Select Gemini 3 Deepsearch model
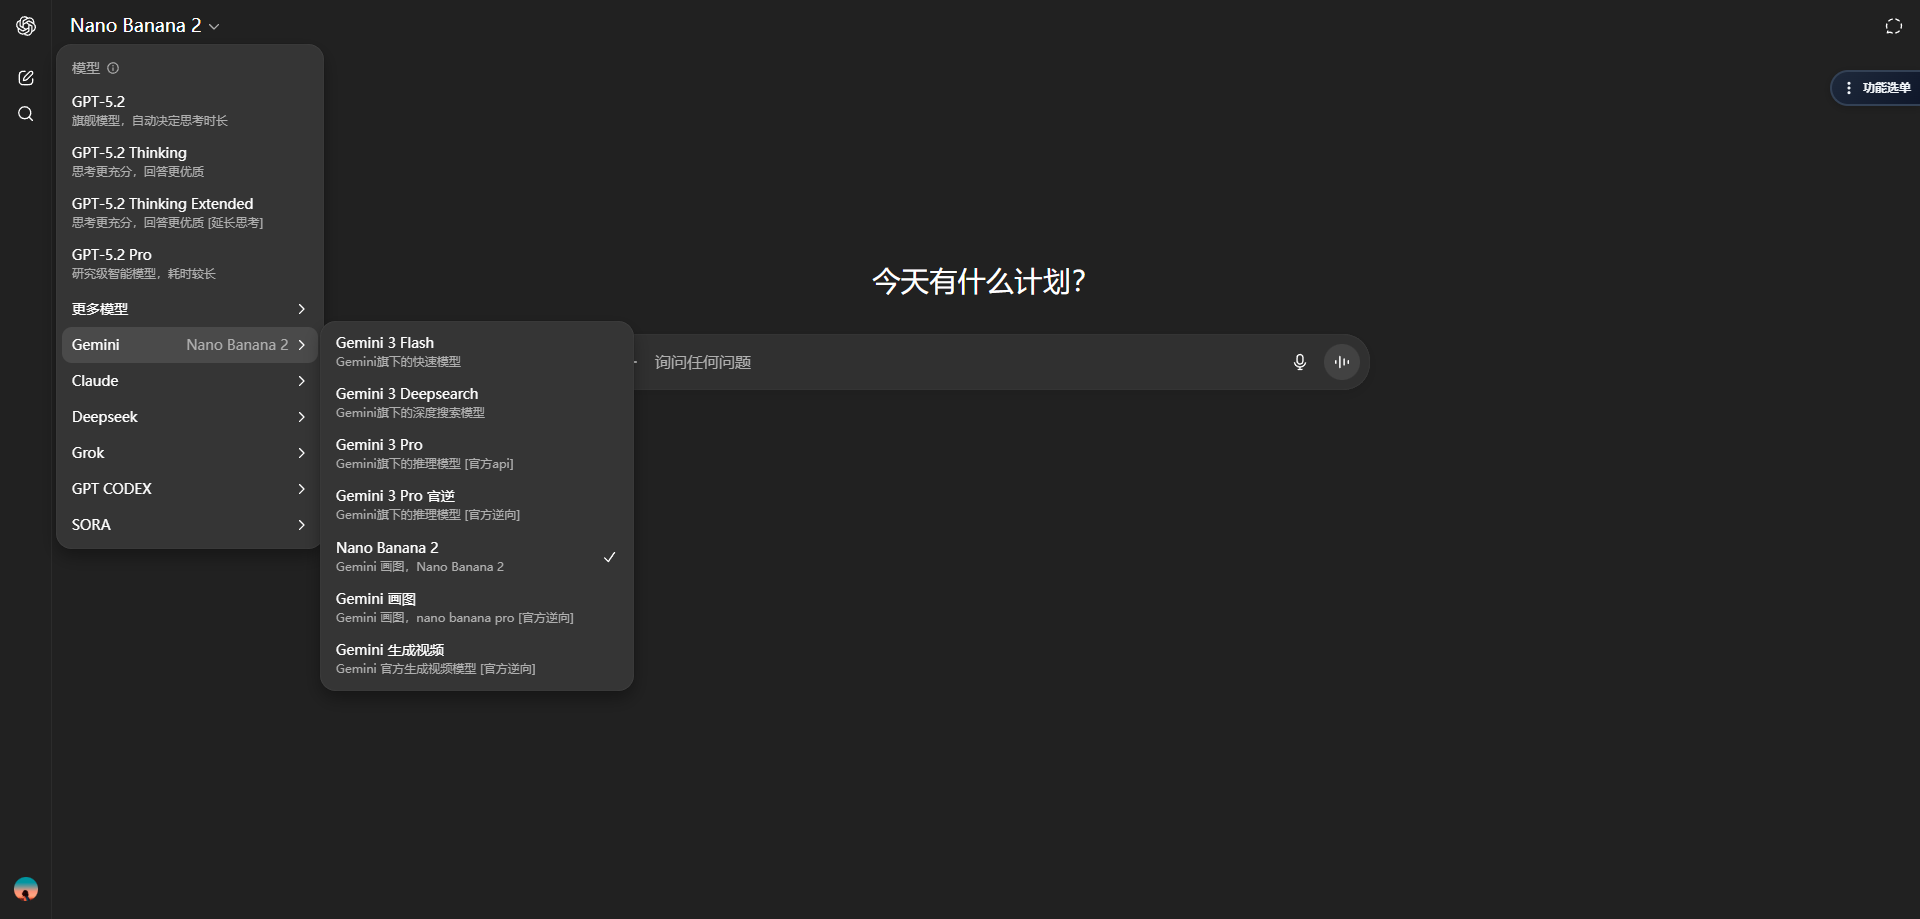The image size is (1920, 919). click(x=477, y=402)
